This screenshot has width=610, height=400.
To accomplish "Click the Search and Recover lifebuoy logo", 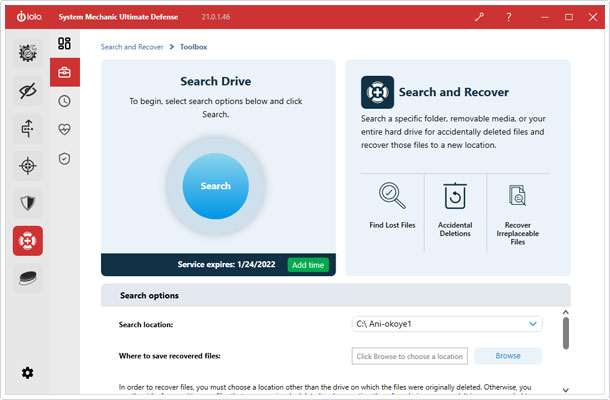I will tap(377, 92).
